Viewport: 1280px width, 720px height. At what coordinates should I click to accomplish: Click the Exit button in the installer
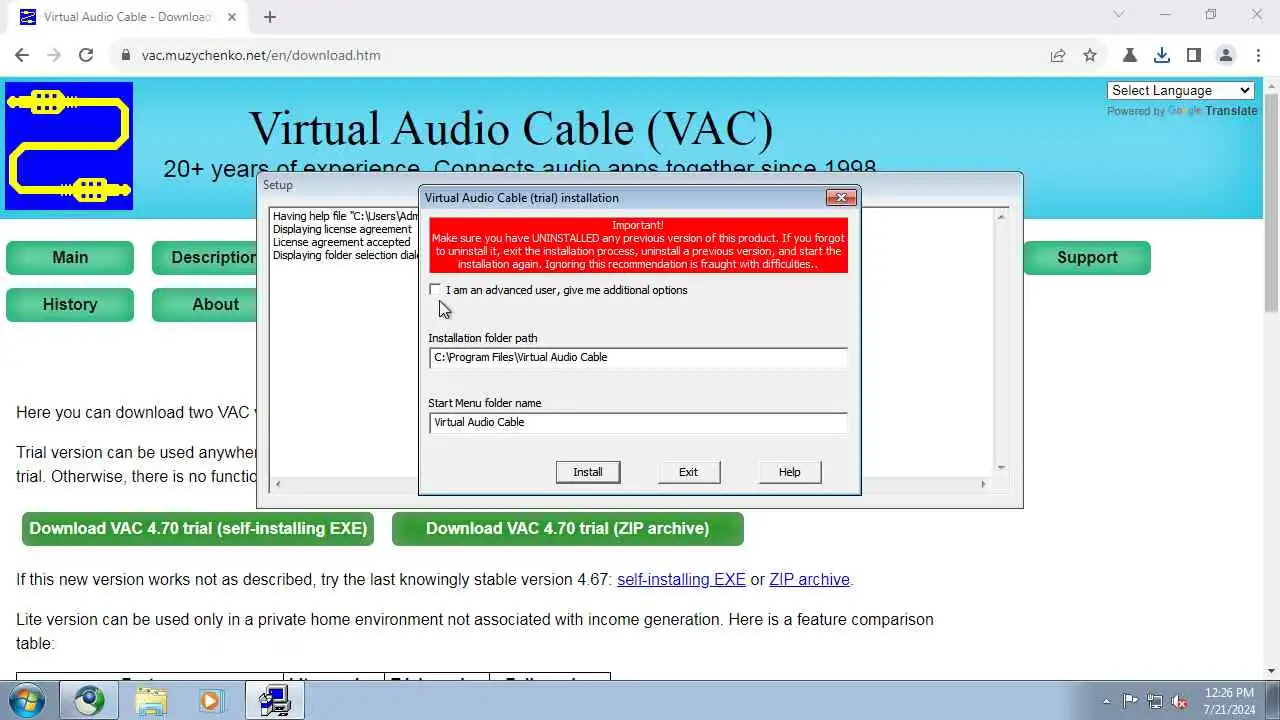(x=688, y=472)
